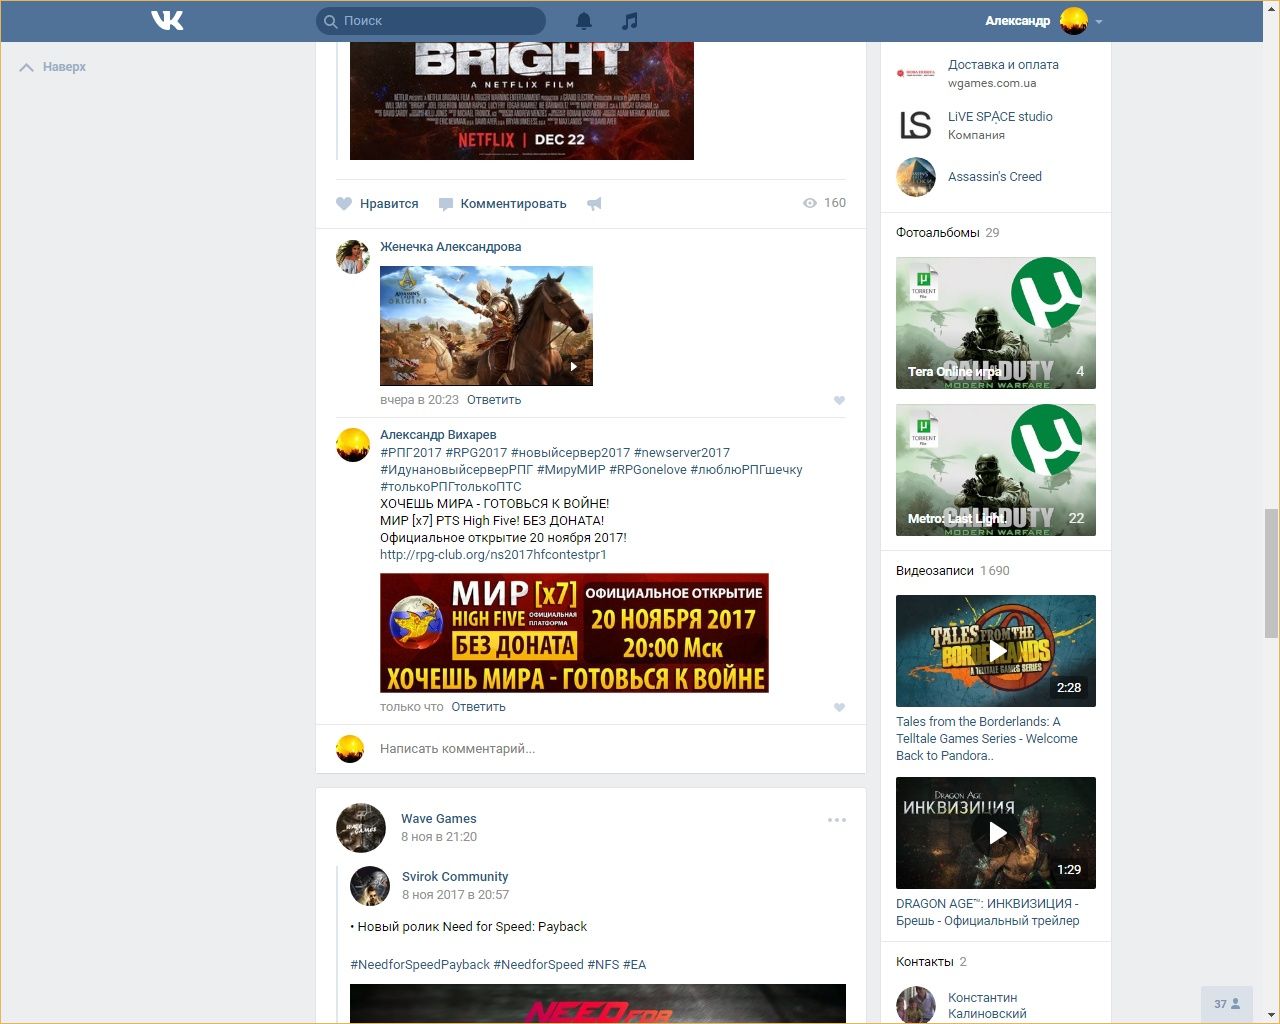The image size is (1280, 1024).
Task: Click the VK logo home icon
Action: 167,20
